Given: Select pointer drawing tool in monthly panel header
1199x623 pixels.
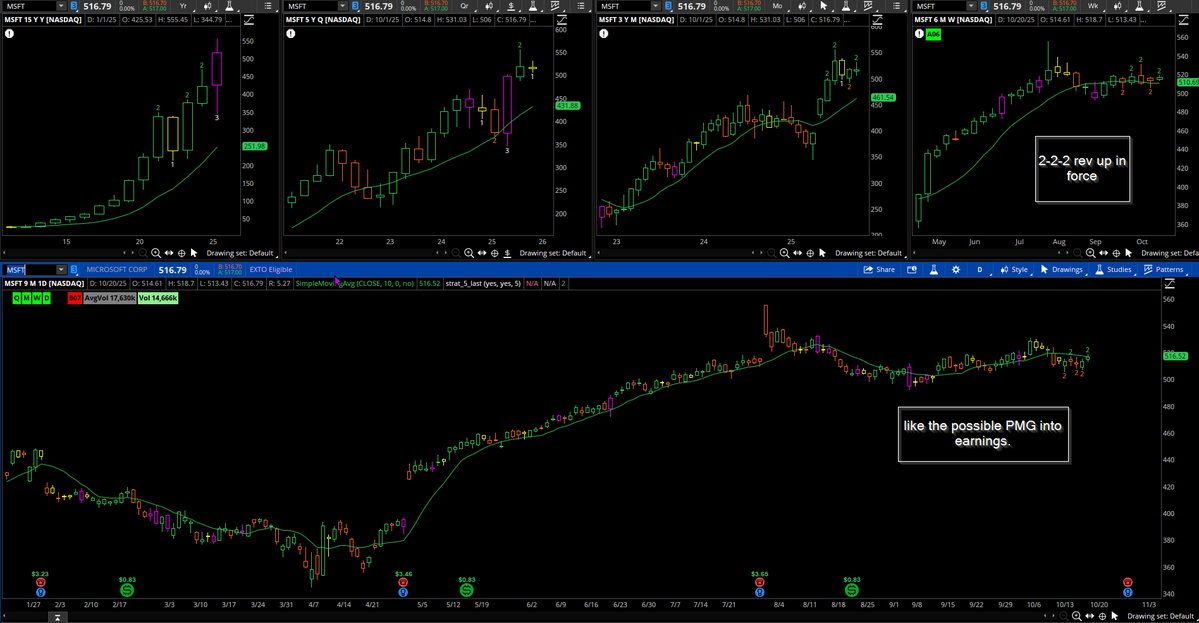Looking at the screenshot, I should [x=824, y=6].
